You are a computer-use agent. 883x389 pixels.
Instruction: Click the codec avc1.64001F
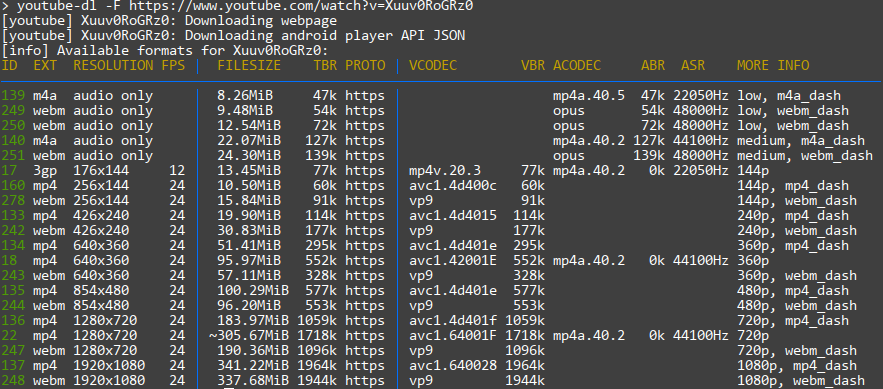[x=453, y=336]
